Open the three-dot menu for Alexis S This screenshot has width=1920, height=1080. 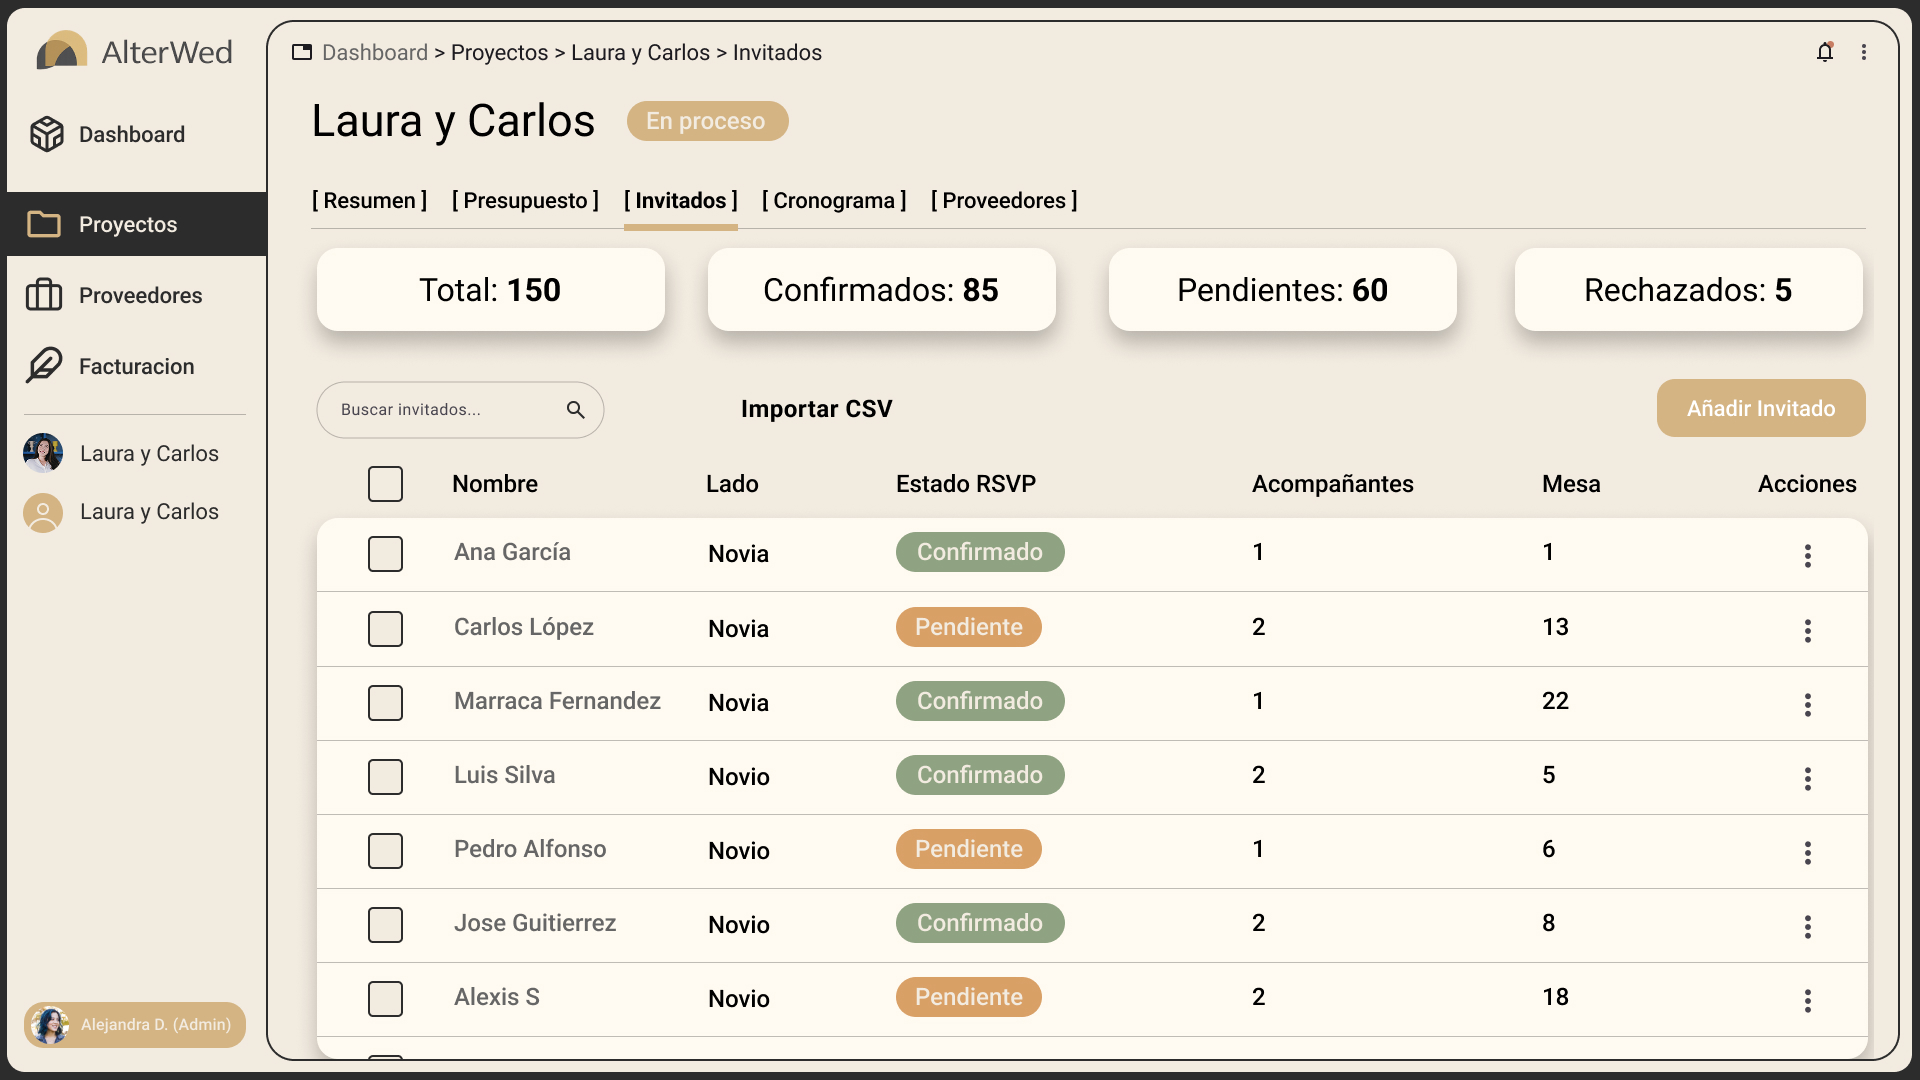coord(1807,1001)
